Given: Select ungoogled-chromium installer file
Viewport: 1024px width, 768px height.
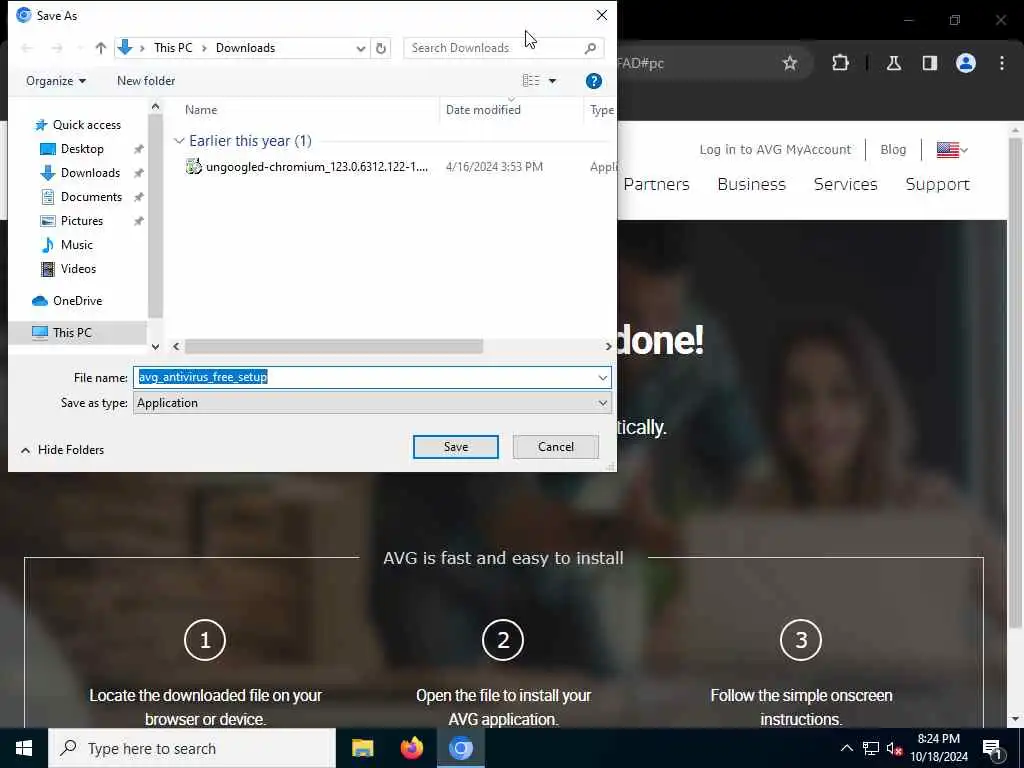Looking at the screenshot, I should point(317,167).
